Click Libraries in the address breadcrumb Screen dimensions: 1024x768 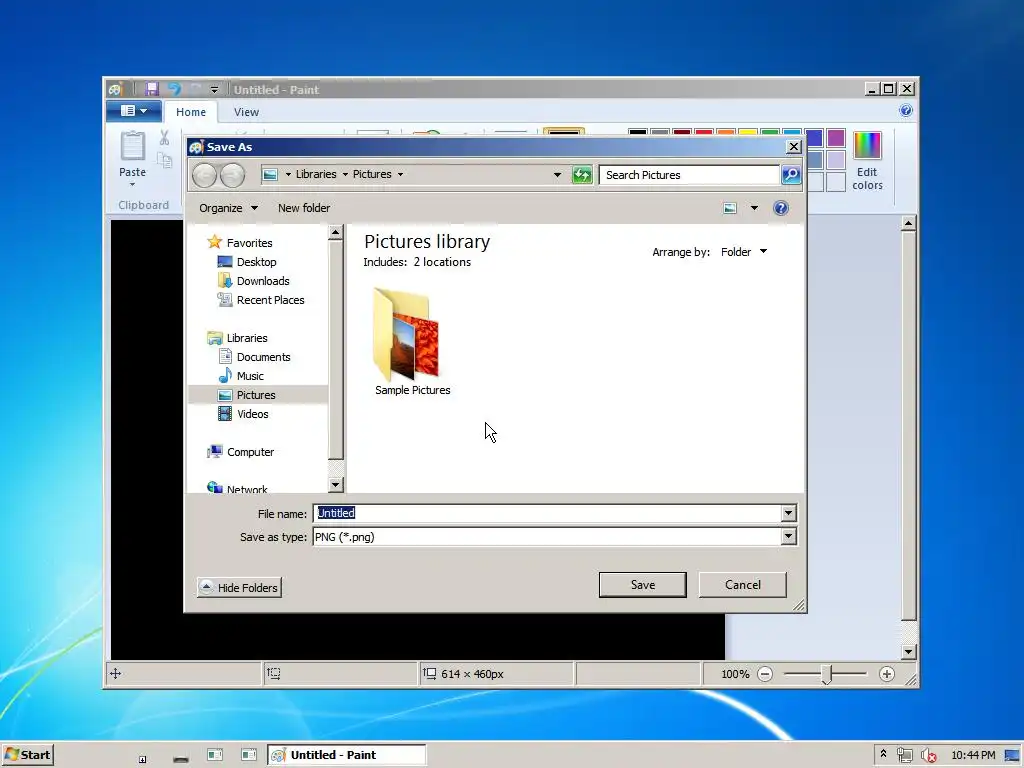tap(316, 174)
